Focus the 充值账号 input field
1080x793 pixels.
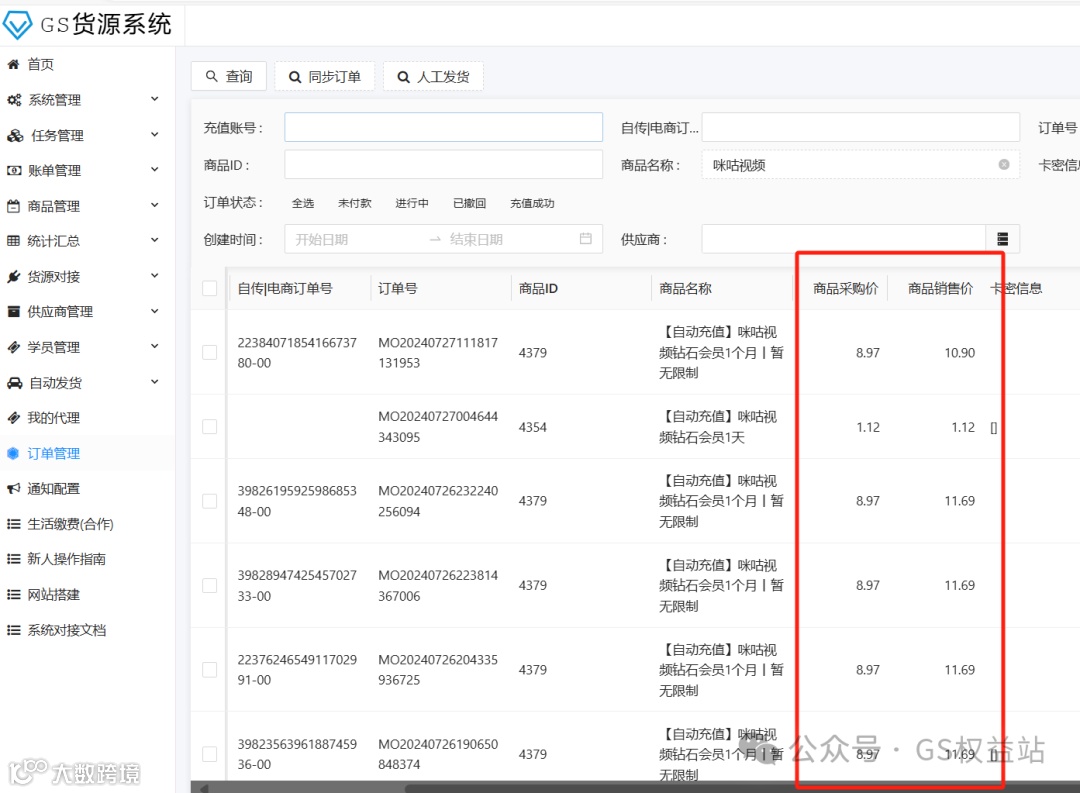point(444,127)
